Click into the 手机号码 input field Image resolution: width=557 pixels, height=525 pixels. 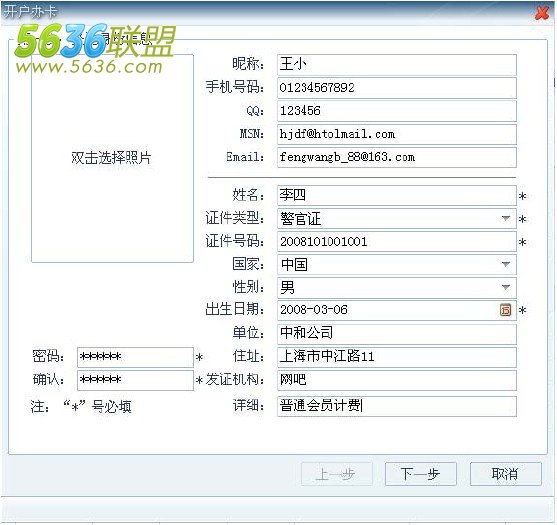click(397, 88)
